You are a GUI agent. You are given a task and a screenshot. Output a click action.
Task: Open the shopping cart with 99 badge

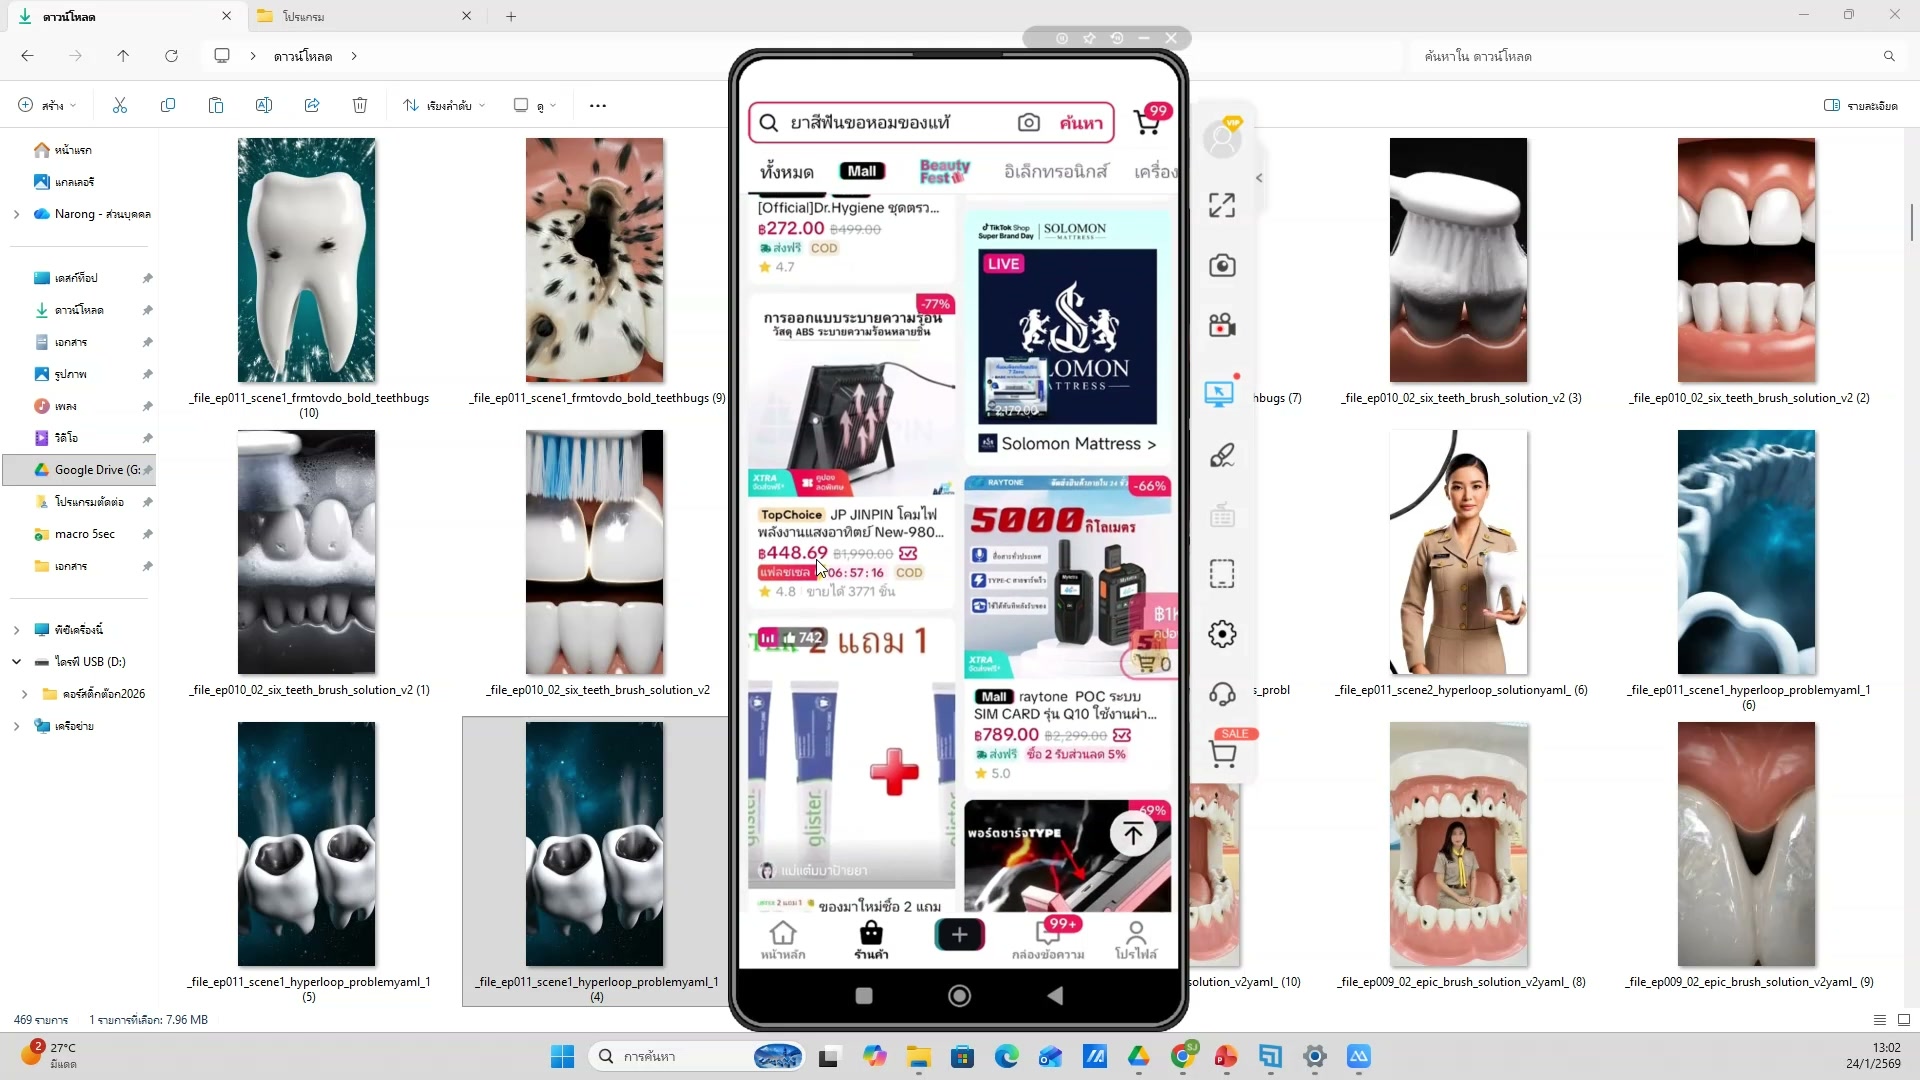(1148, 122)
